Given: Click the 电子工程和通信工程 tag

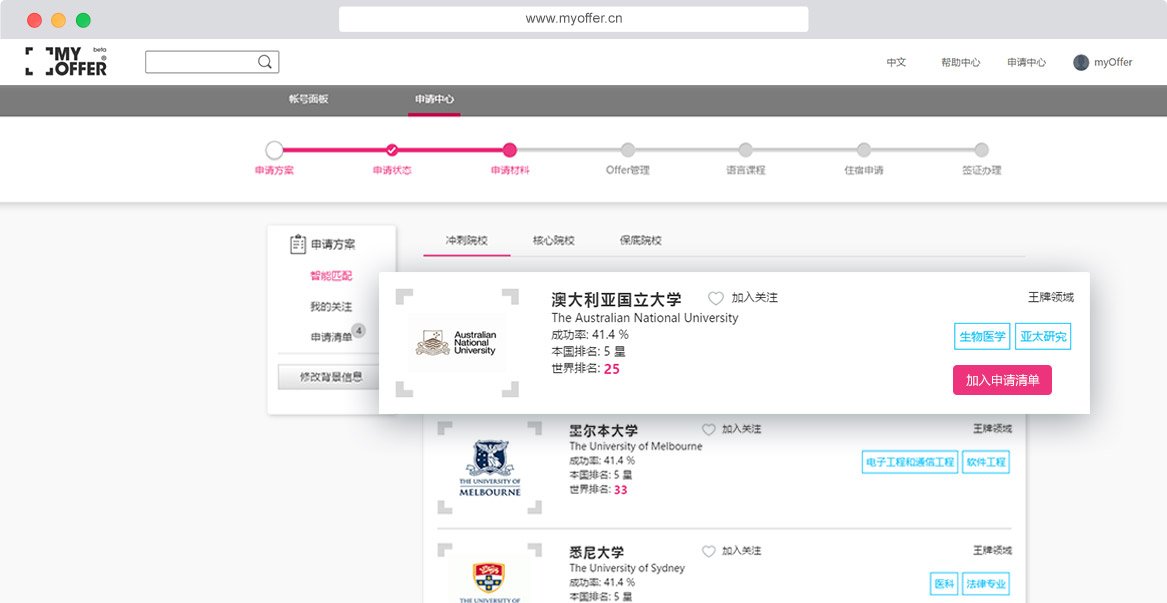Looking at the screenshot, I should click(909, 462).
